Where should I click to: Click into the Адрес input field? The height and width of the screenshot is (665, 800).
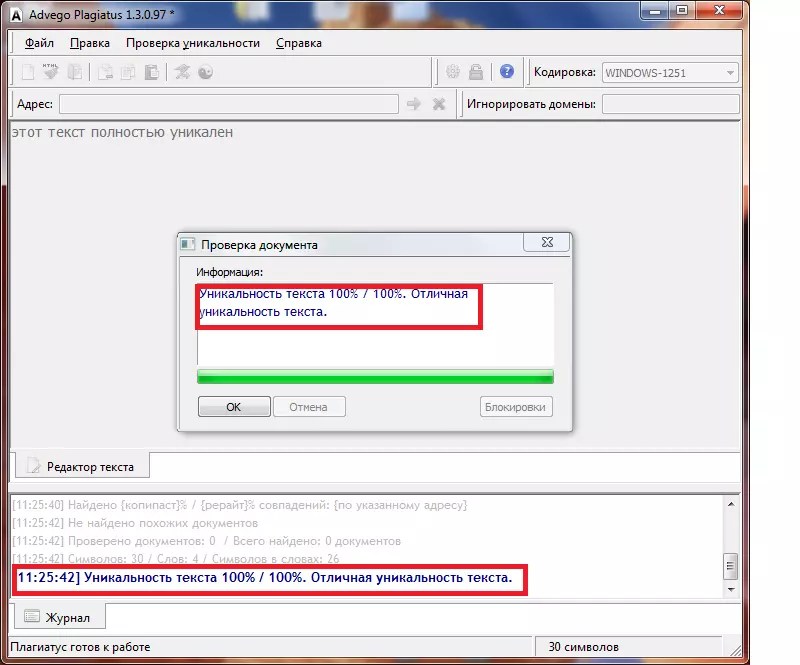229,104
